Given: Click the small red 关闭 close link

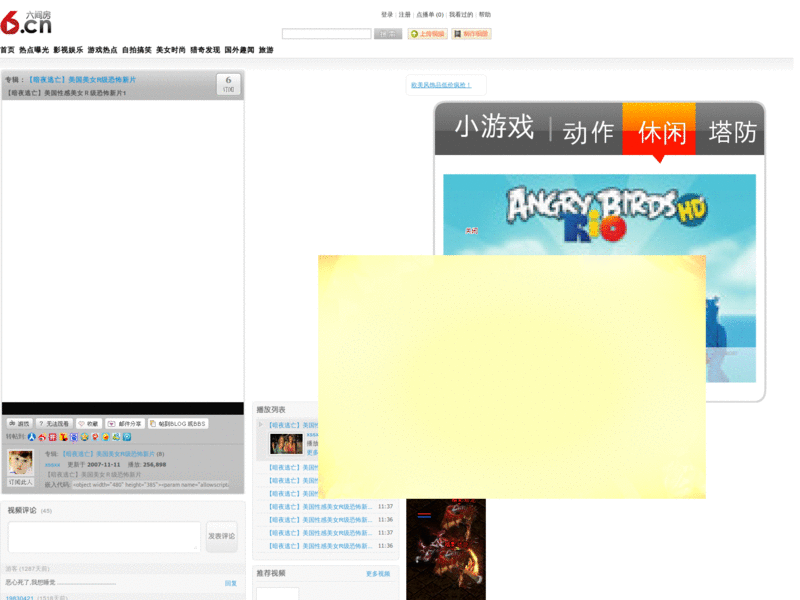Looking at the screenshot, I should [x=471, y=231].
